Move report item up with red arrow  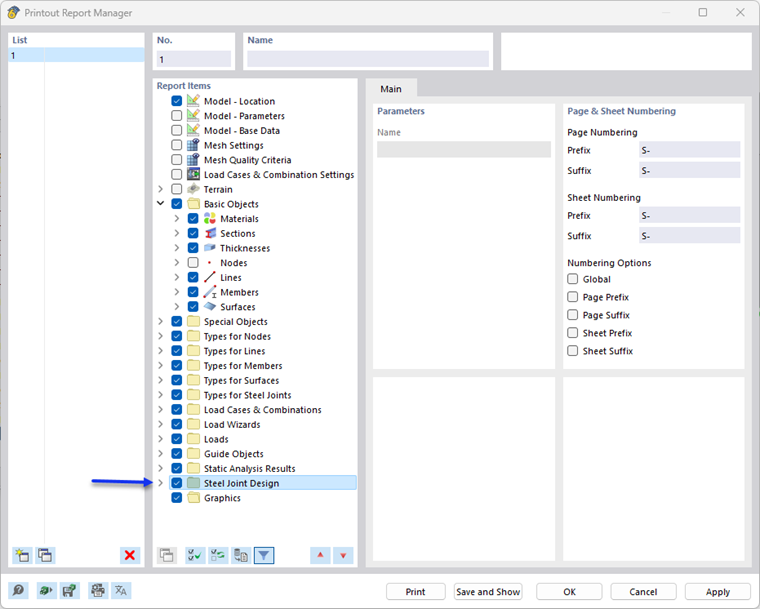(x=320, y=555)
